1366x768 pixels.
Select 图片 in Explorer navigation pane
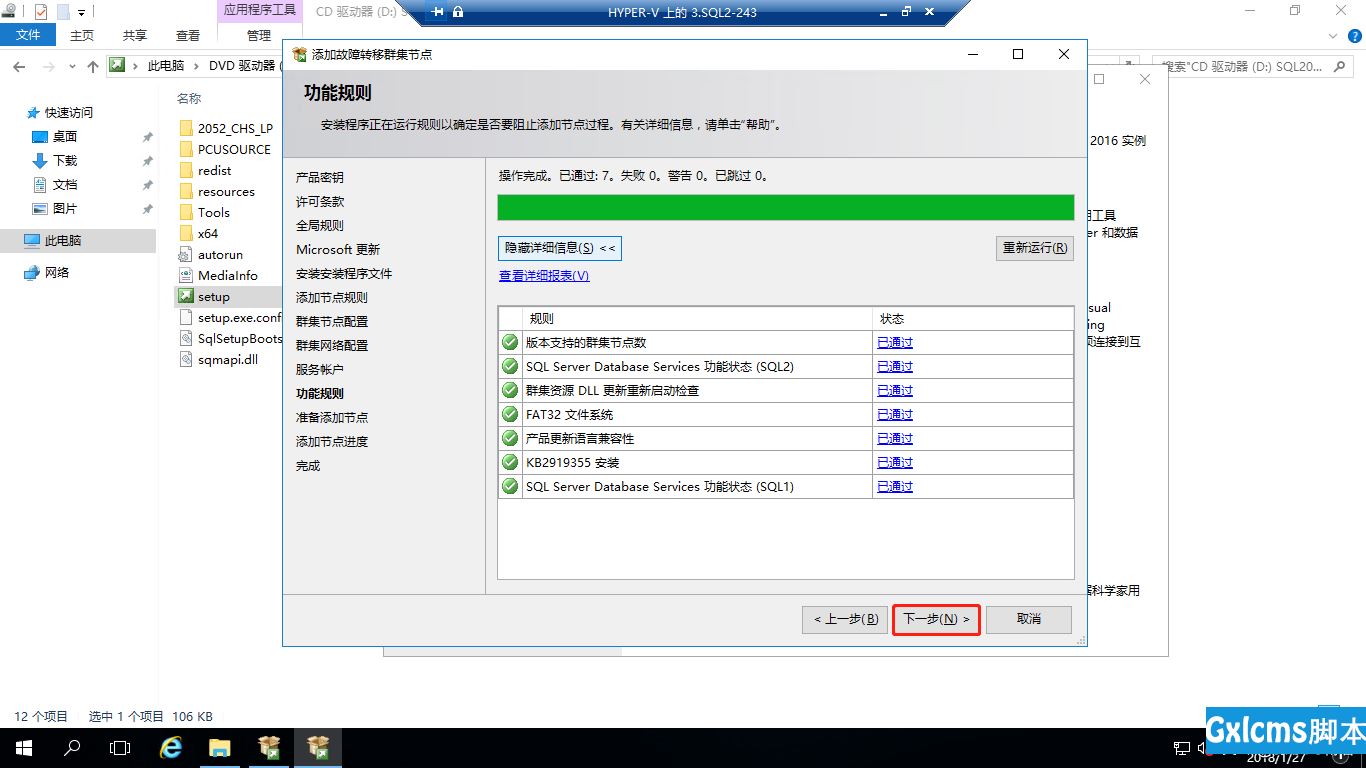(x=65, y=208)
